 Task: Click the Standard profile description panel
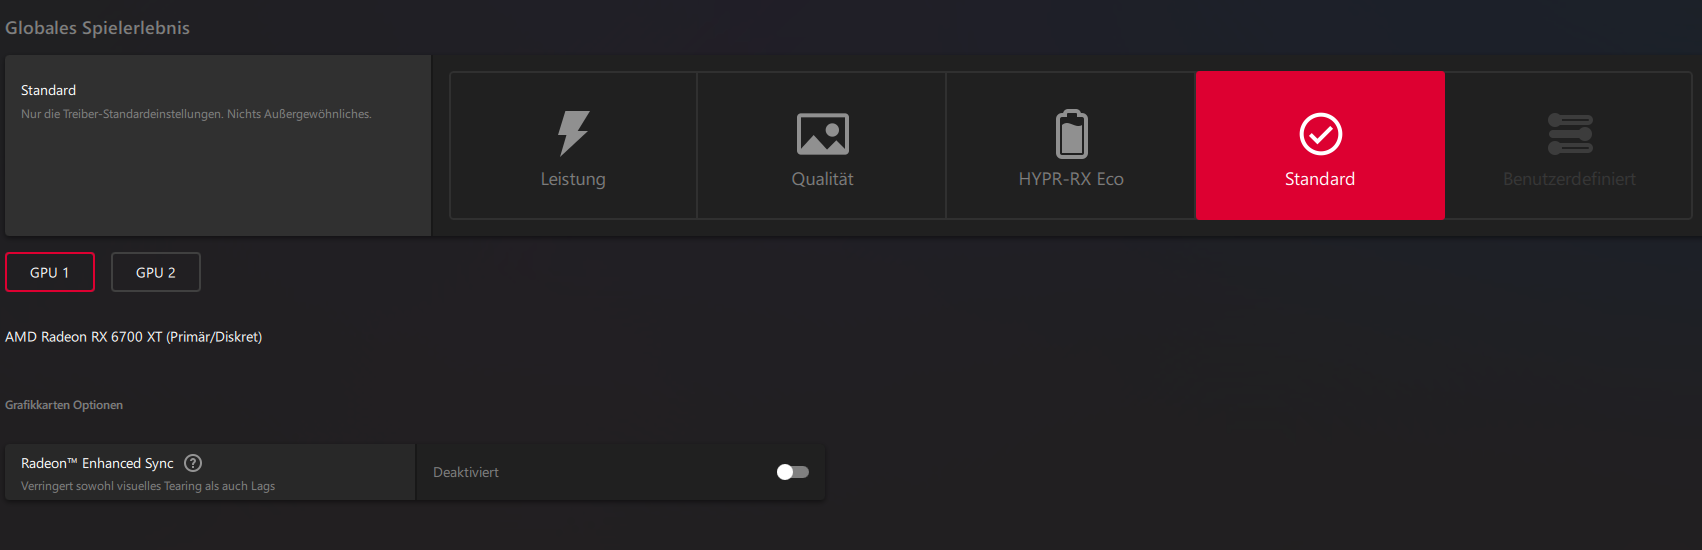click(218, 145)
